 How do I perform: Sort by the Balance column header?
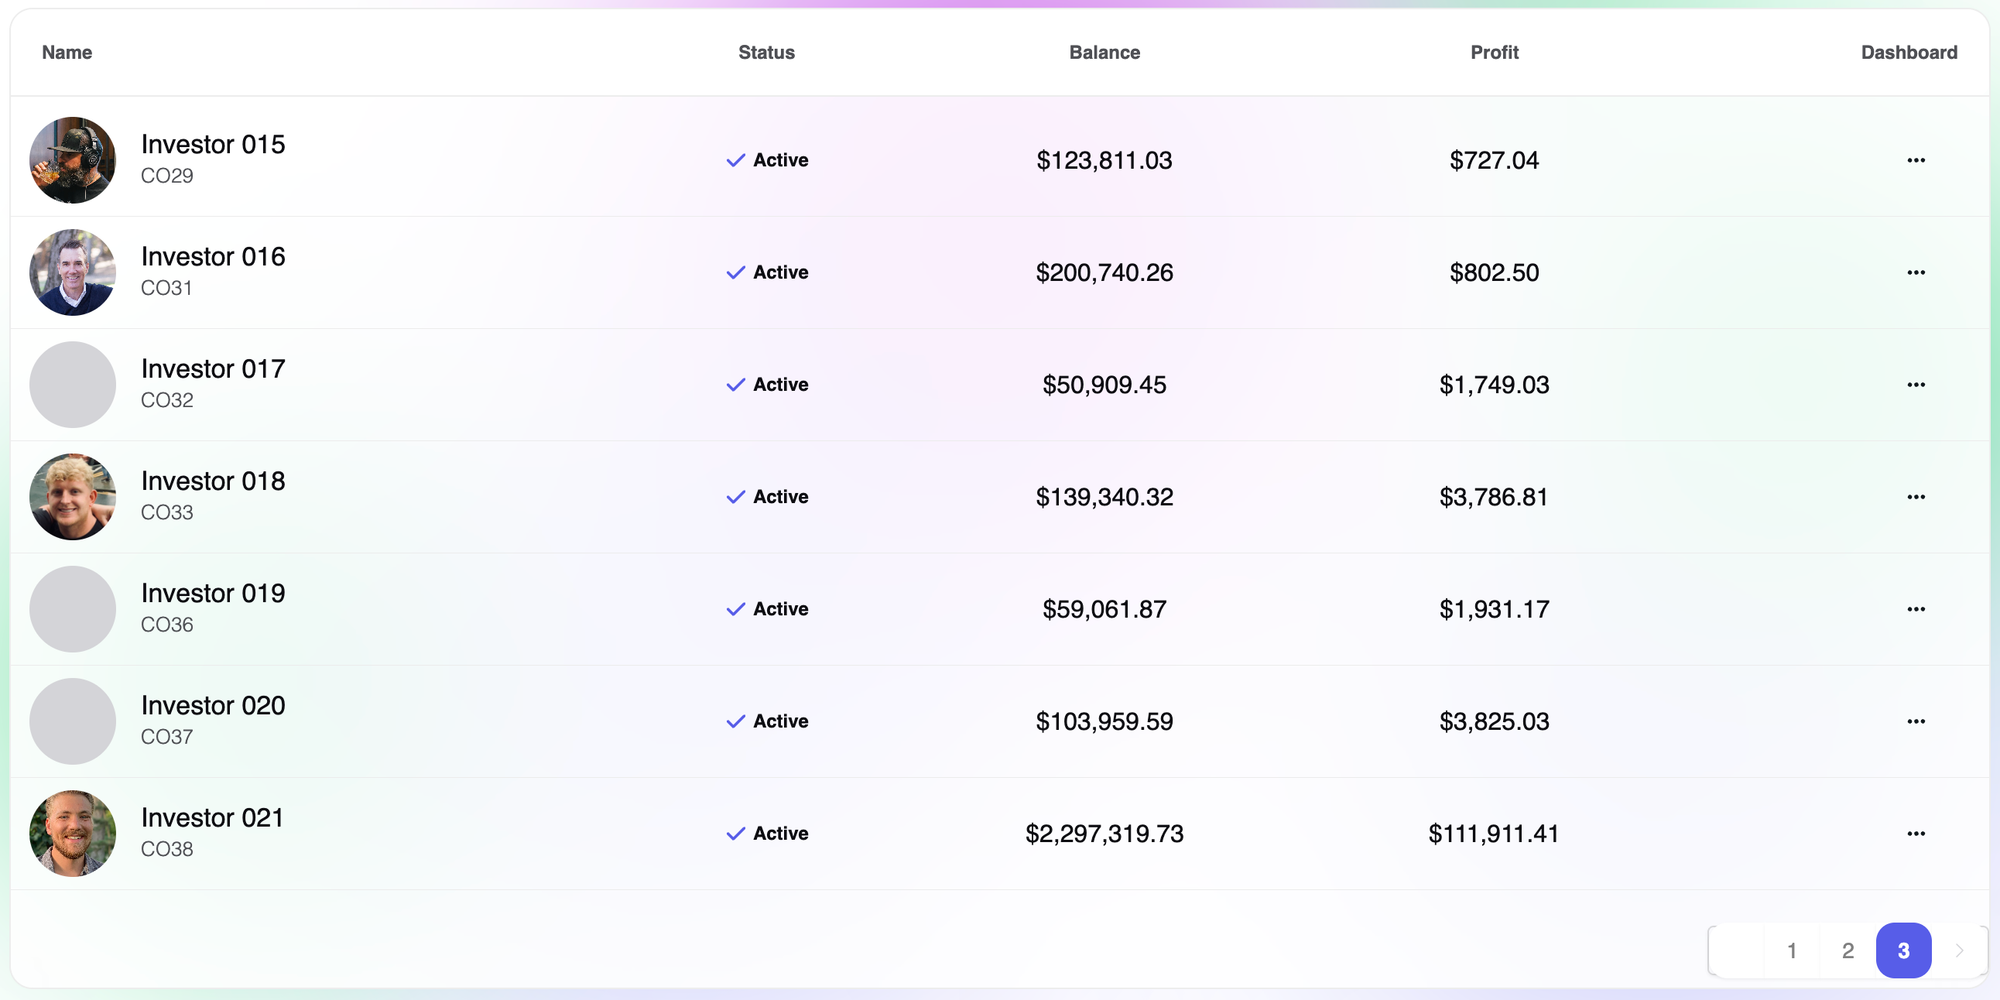1104,53
